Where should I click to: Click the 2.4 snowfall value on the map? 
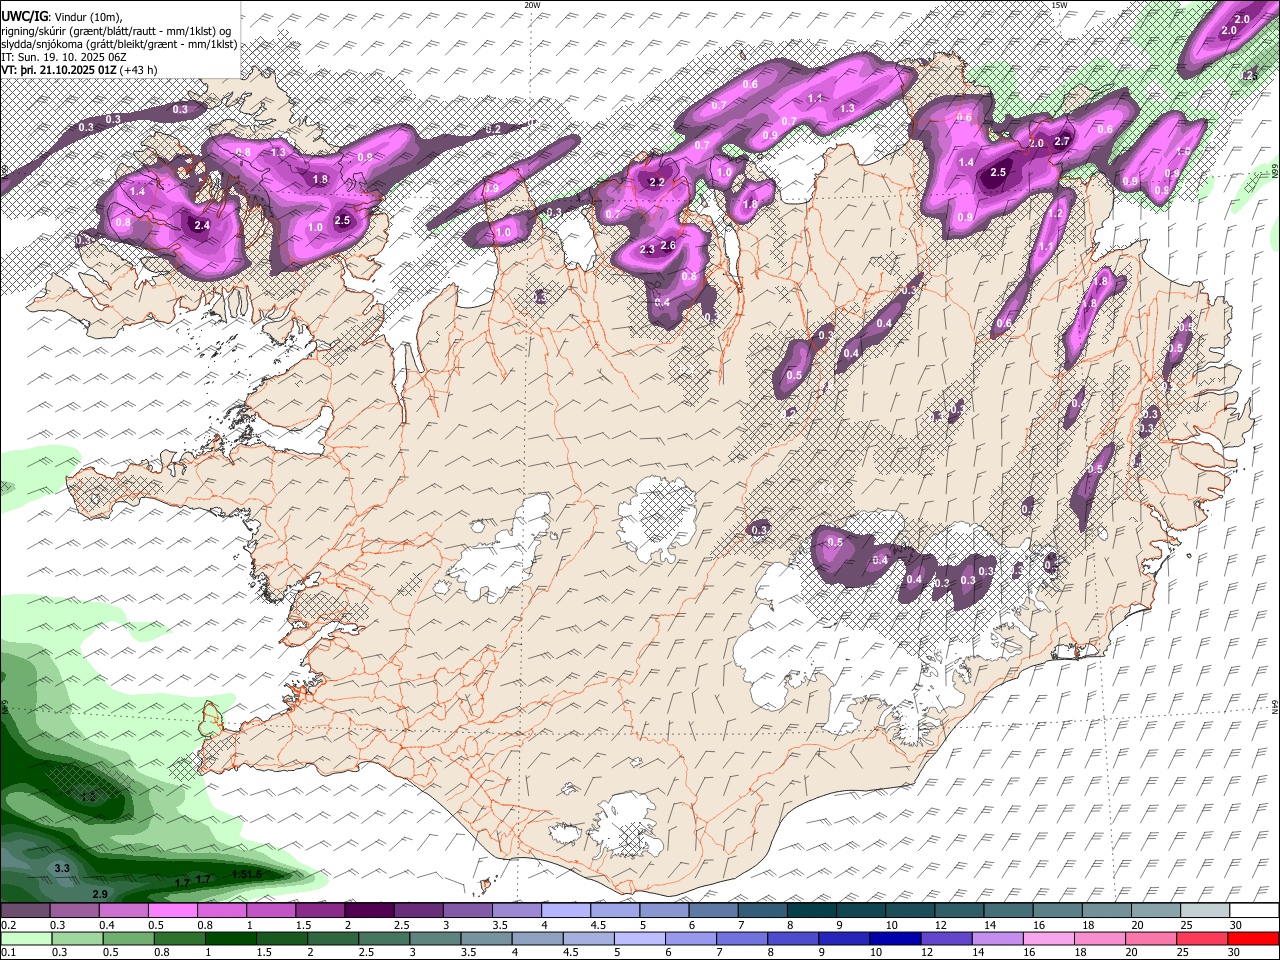202,226
